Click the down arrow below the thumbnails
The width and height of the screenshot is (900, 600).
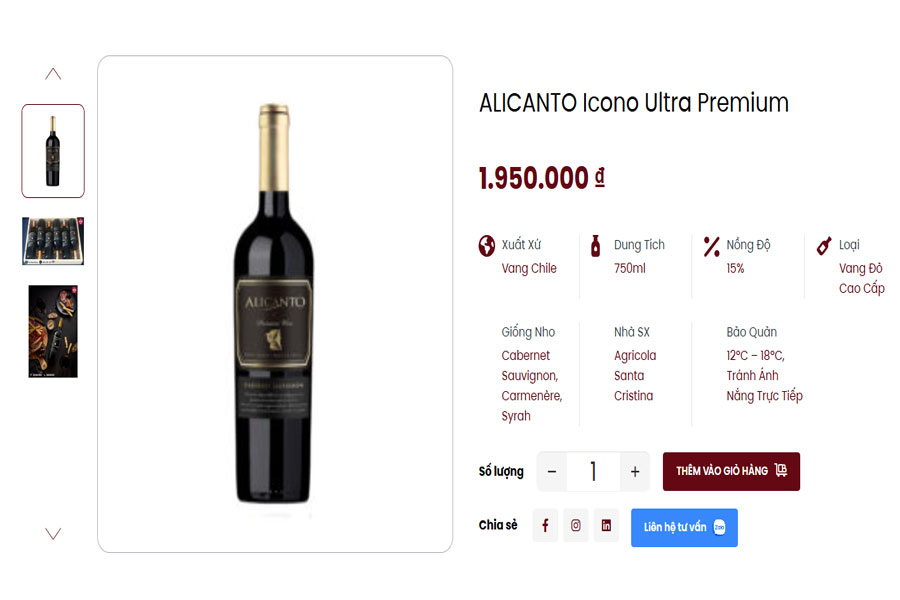(52, 534)
